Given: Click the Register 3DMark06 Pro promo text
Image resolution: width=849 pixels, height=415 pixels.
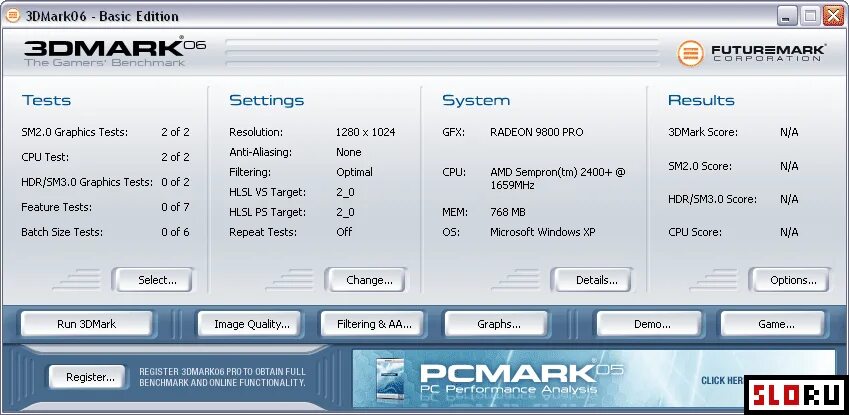Looking at the screenshot, I should pos(223,377).
